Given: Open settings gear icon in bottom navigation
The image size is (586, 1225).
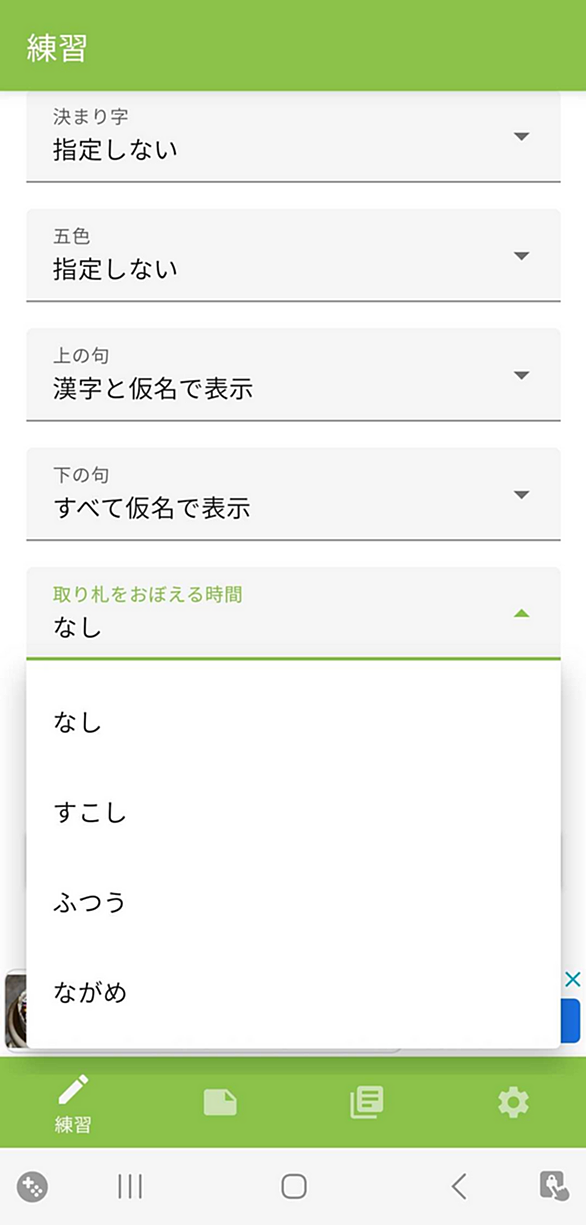Looking at the screenshot, I should click(x=513, y=1102).
